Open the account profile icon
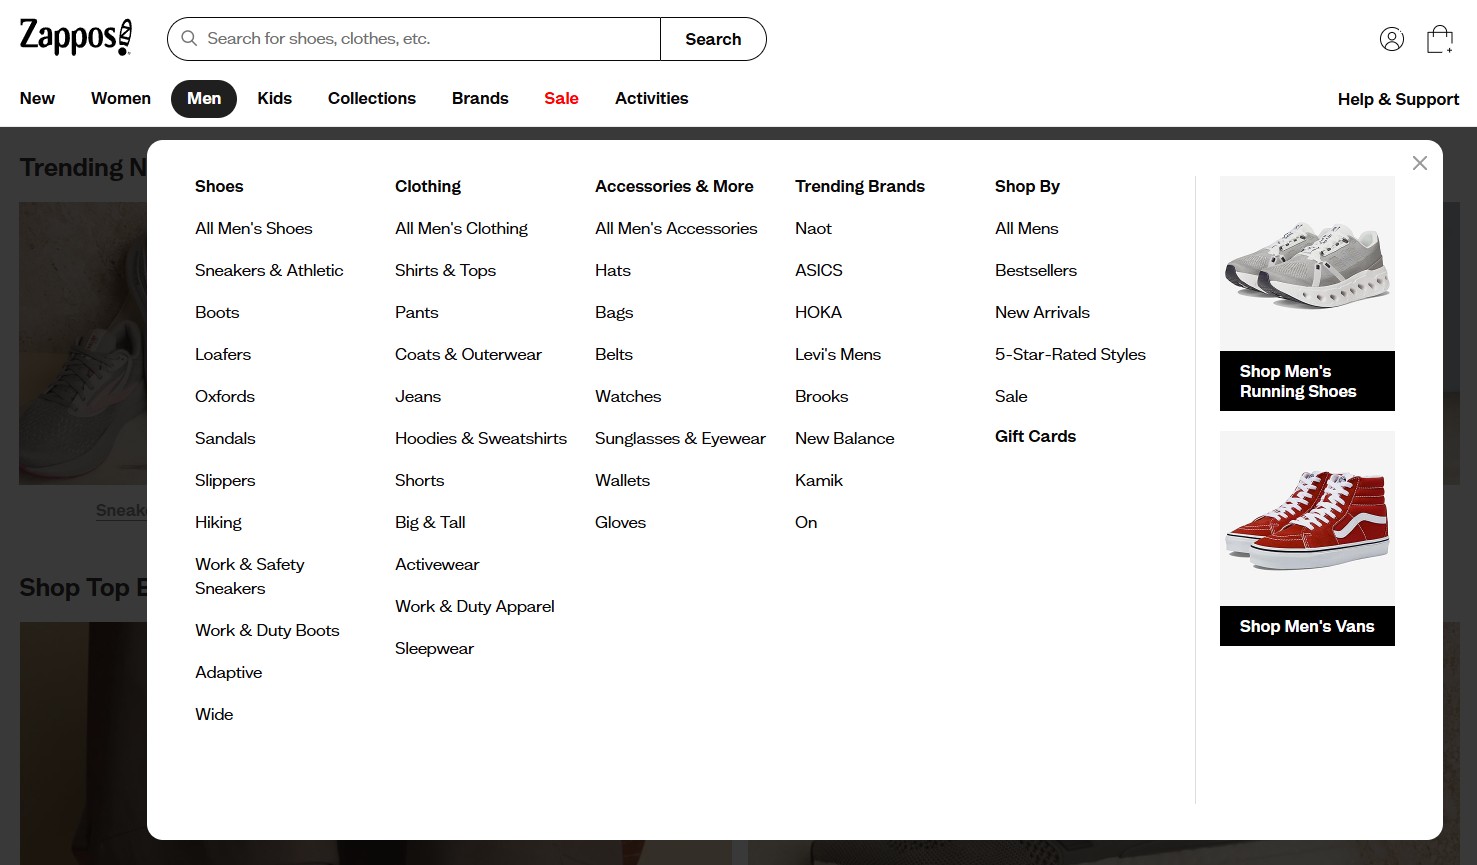 [x=1391, y=39]
